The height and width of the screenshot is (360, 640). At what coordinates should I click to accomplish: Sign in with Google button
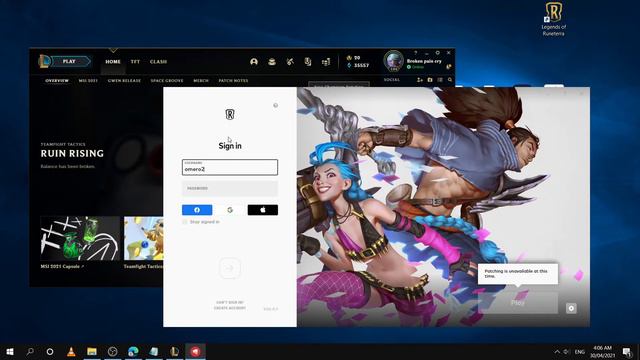[x=230, y=210]
